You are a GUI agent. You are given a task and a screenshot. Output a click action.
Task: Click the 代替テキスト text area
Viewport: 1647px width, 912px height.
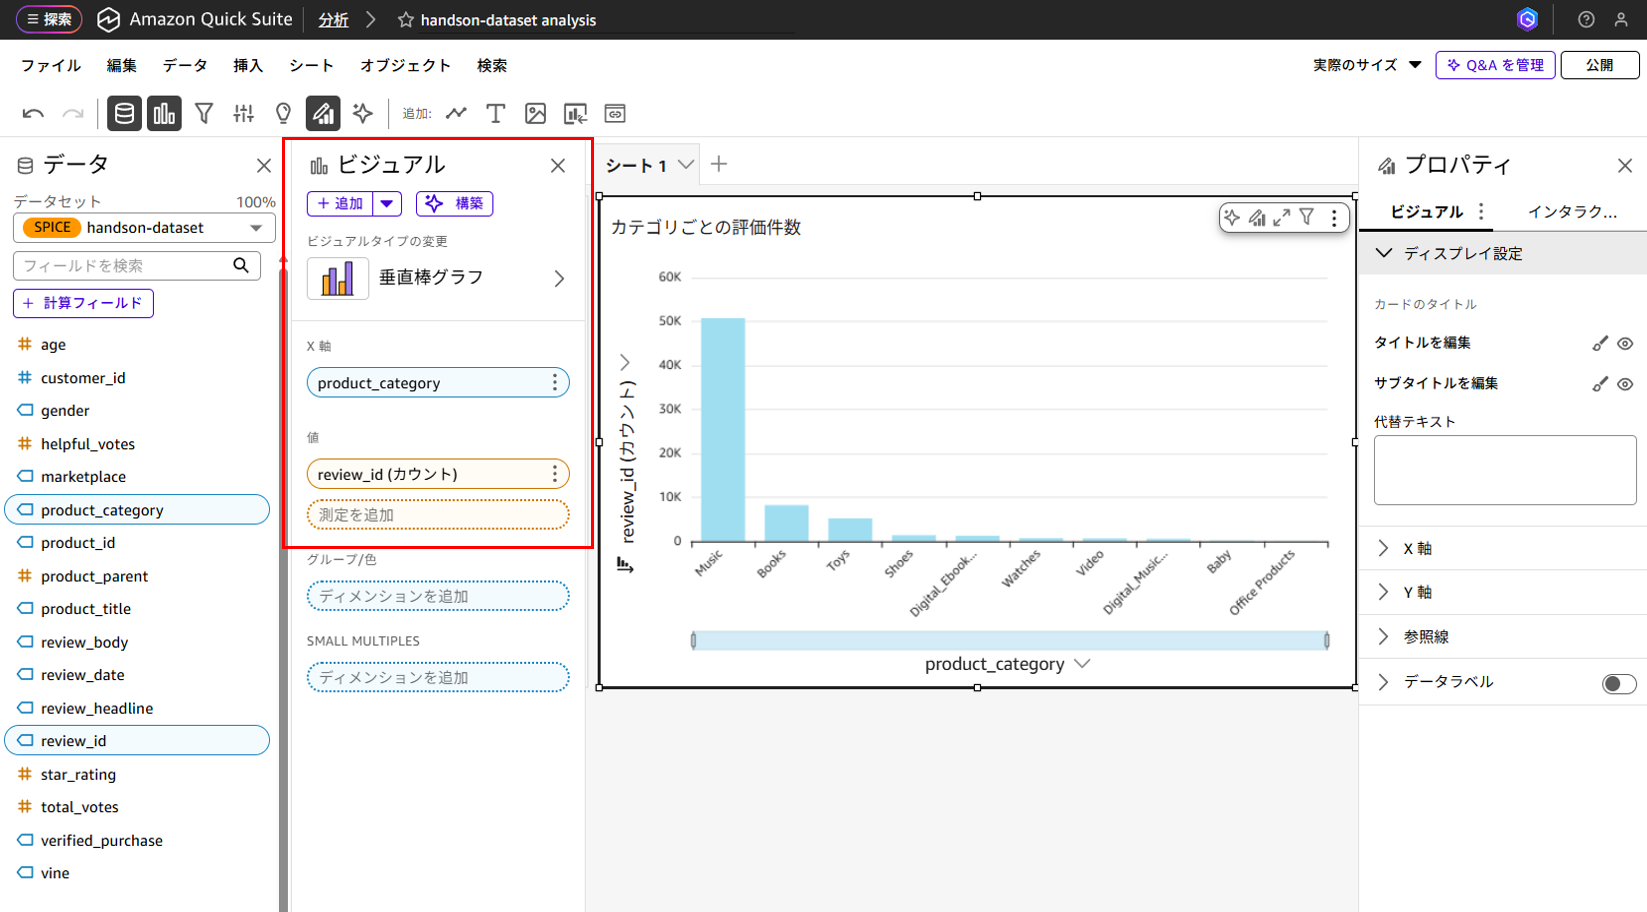point(1505,470)
